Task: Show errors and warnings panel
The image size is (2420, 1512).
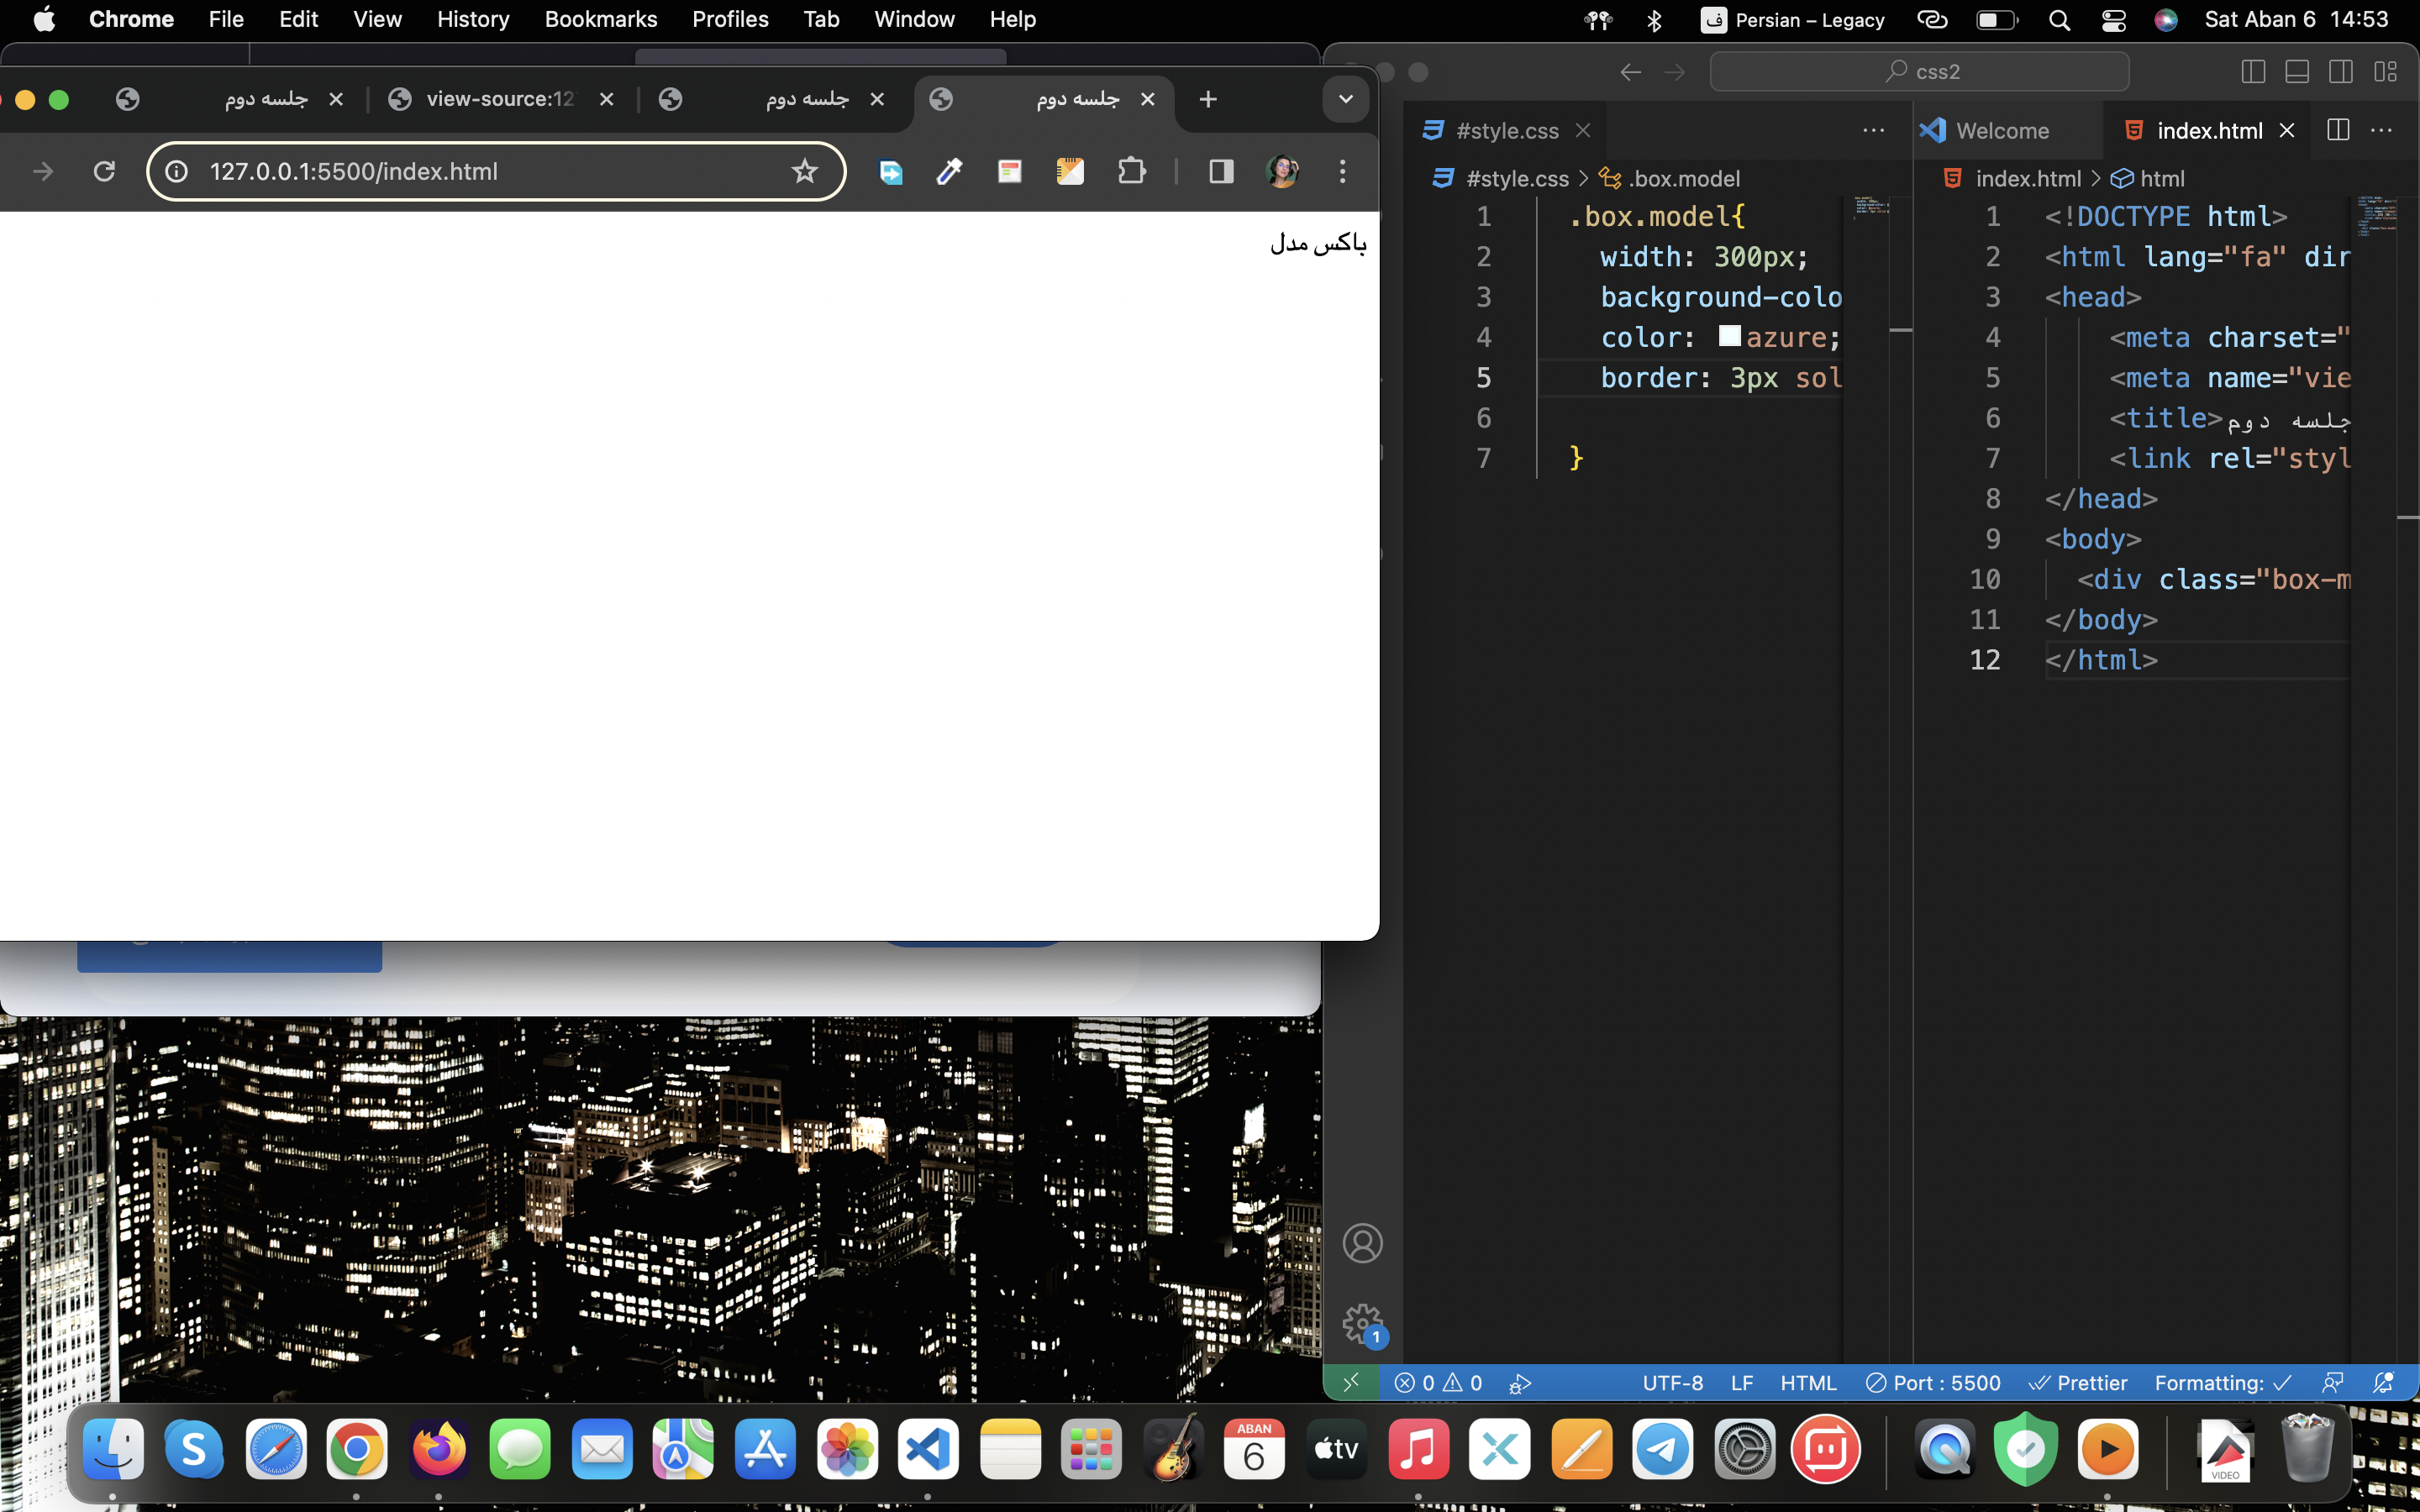Action: (1438, 1383)
